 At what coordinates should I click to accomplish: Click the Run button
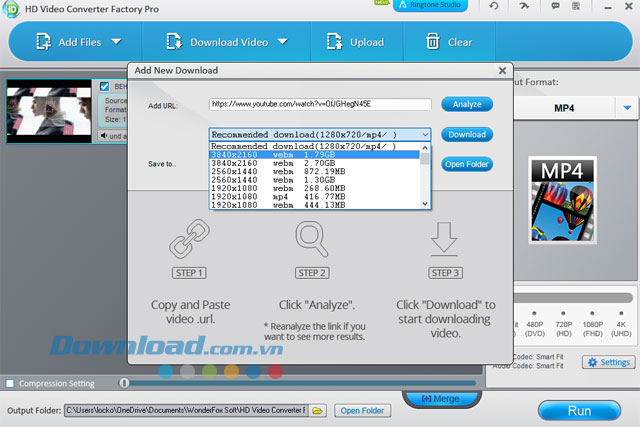[x=579, y=411]
